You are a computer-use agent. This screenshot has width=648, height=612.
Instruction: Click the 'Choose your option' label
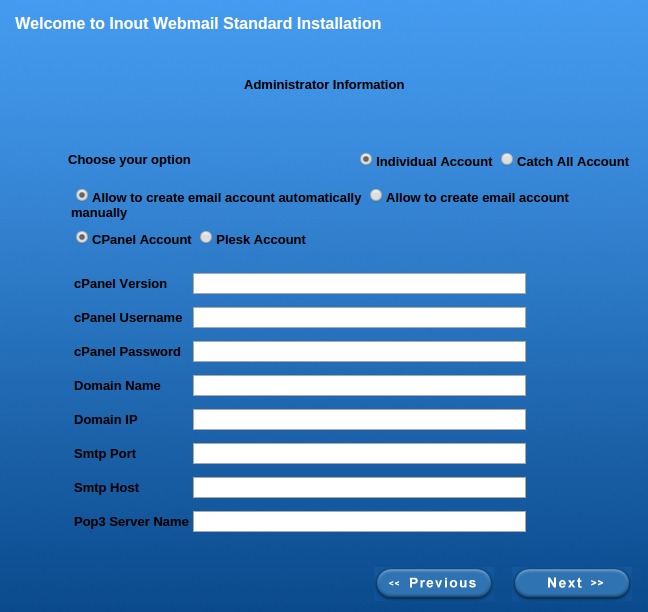click(x=129, y=160)
